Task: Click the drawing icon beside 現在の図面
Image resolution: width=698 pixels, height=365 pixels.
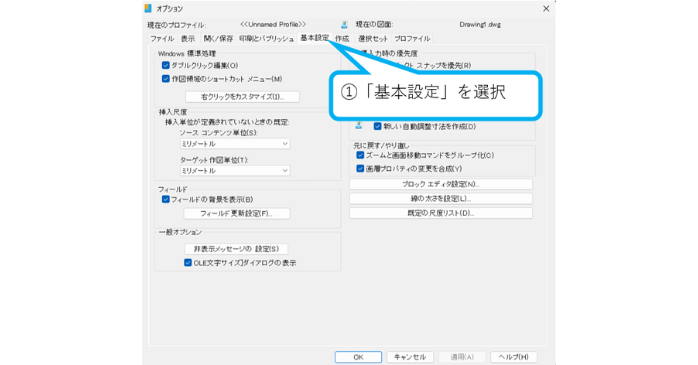Action: pyautogui.click(x=344, y=25)
